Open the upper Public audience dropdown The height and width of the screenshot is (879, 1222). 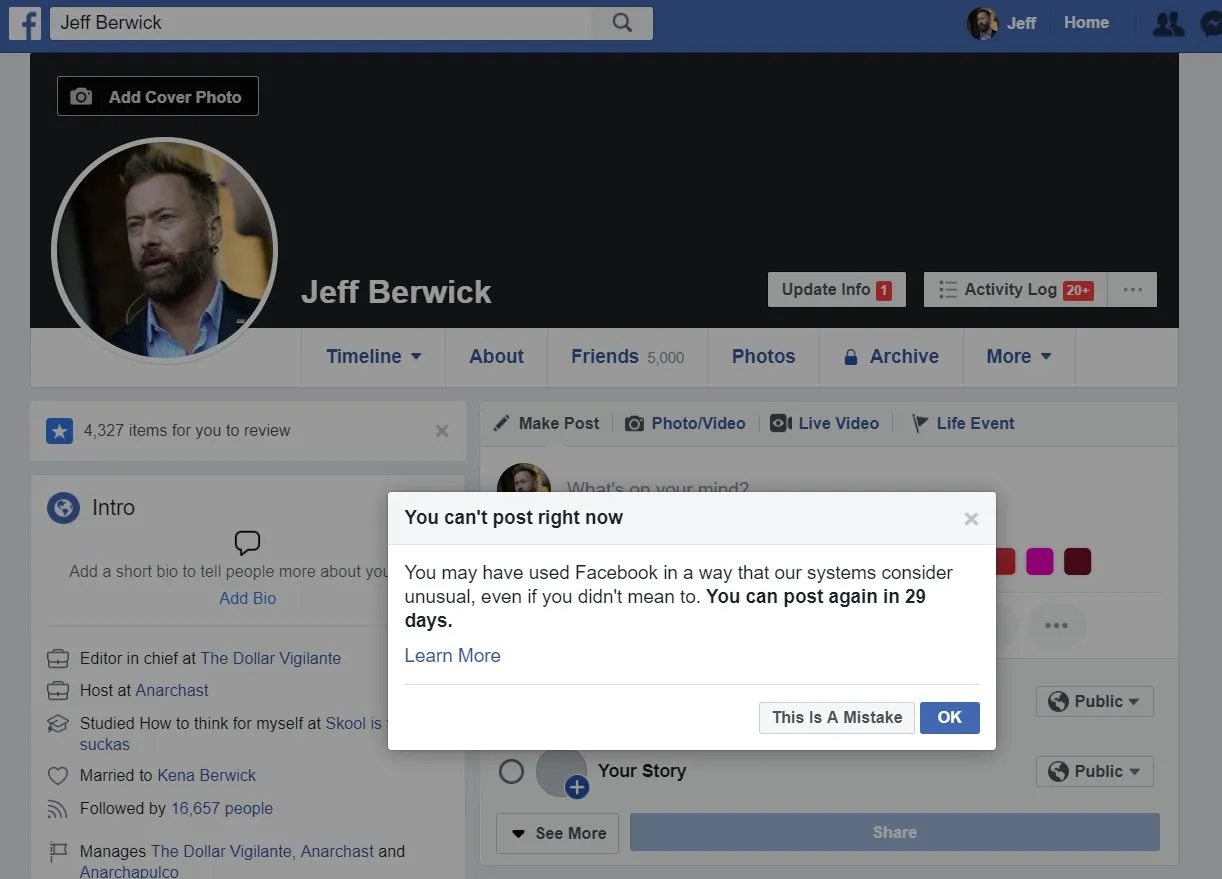click(1094, 702)
